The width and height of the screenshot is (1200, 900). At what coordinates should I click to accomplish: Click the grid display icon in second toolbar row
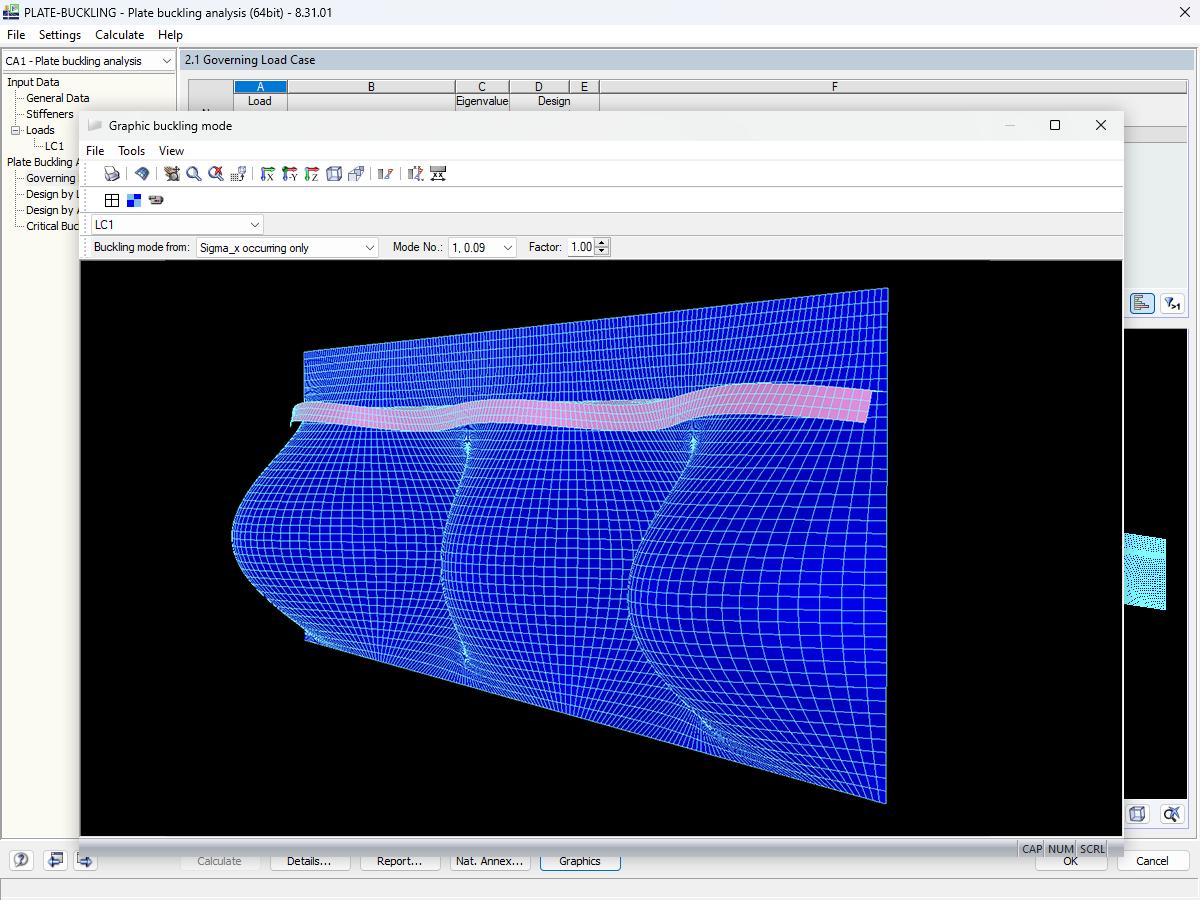point(111,200)
